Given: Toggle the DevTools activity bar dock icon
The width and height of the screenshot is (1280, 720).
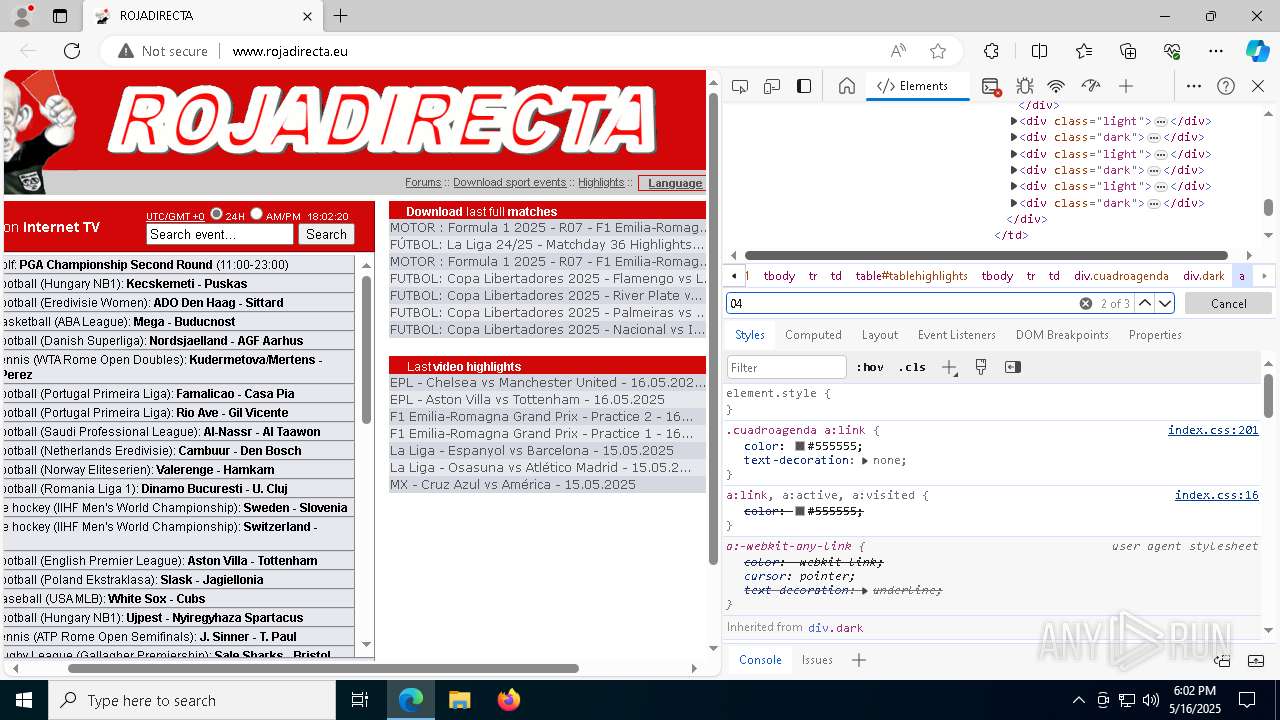Looking at the screenshot, I should point(804,86).
